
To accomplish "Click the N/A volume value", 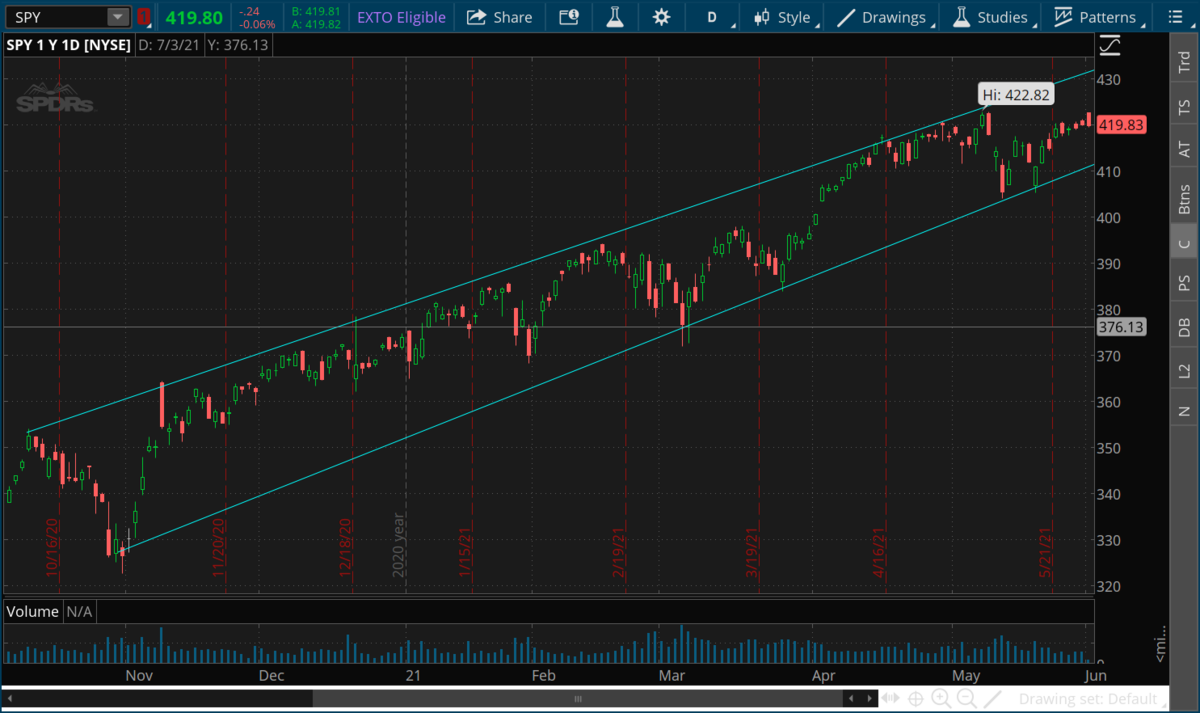I will tap(78, 611).
